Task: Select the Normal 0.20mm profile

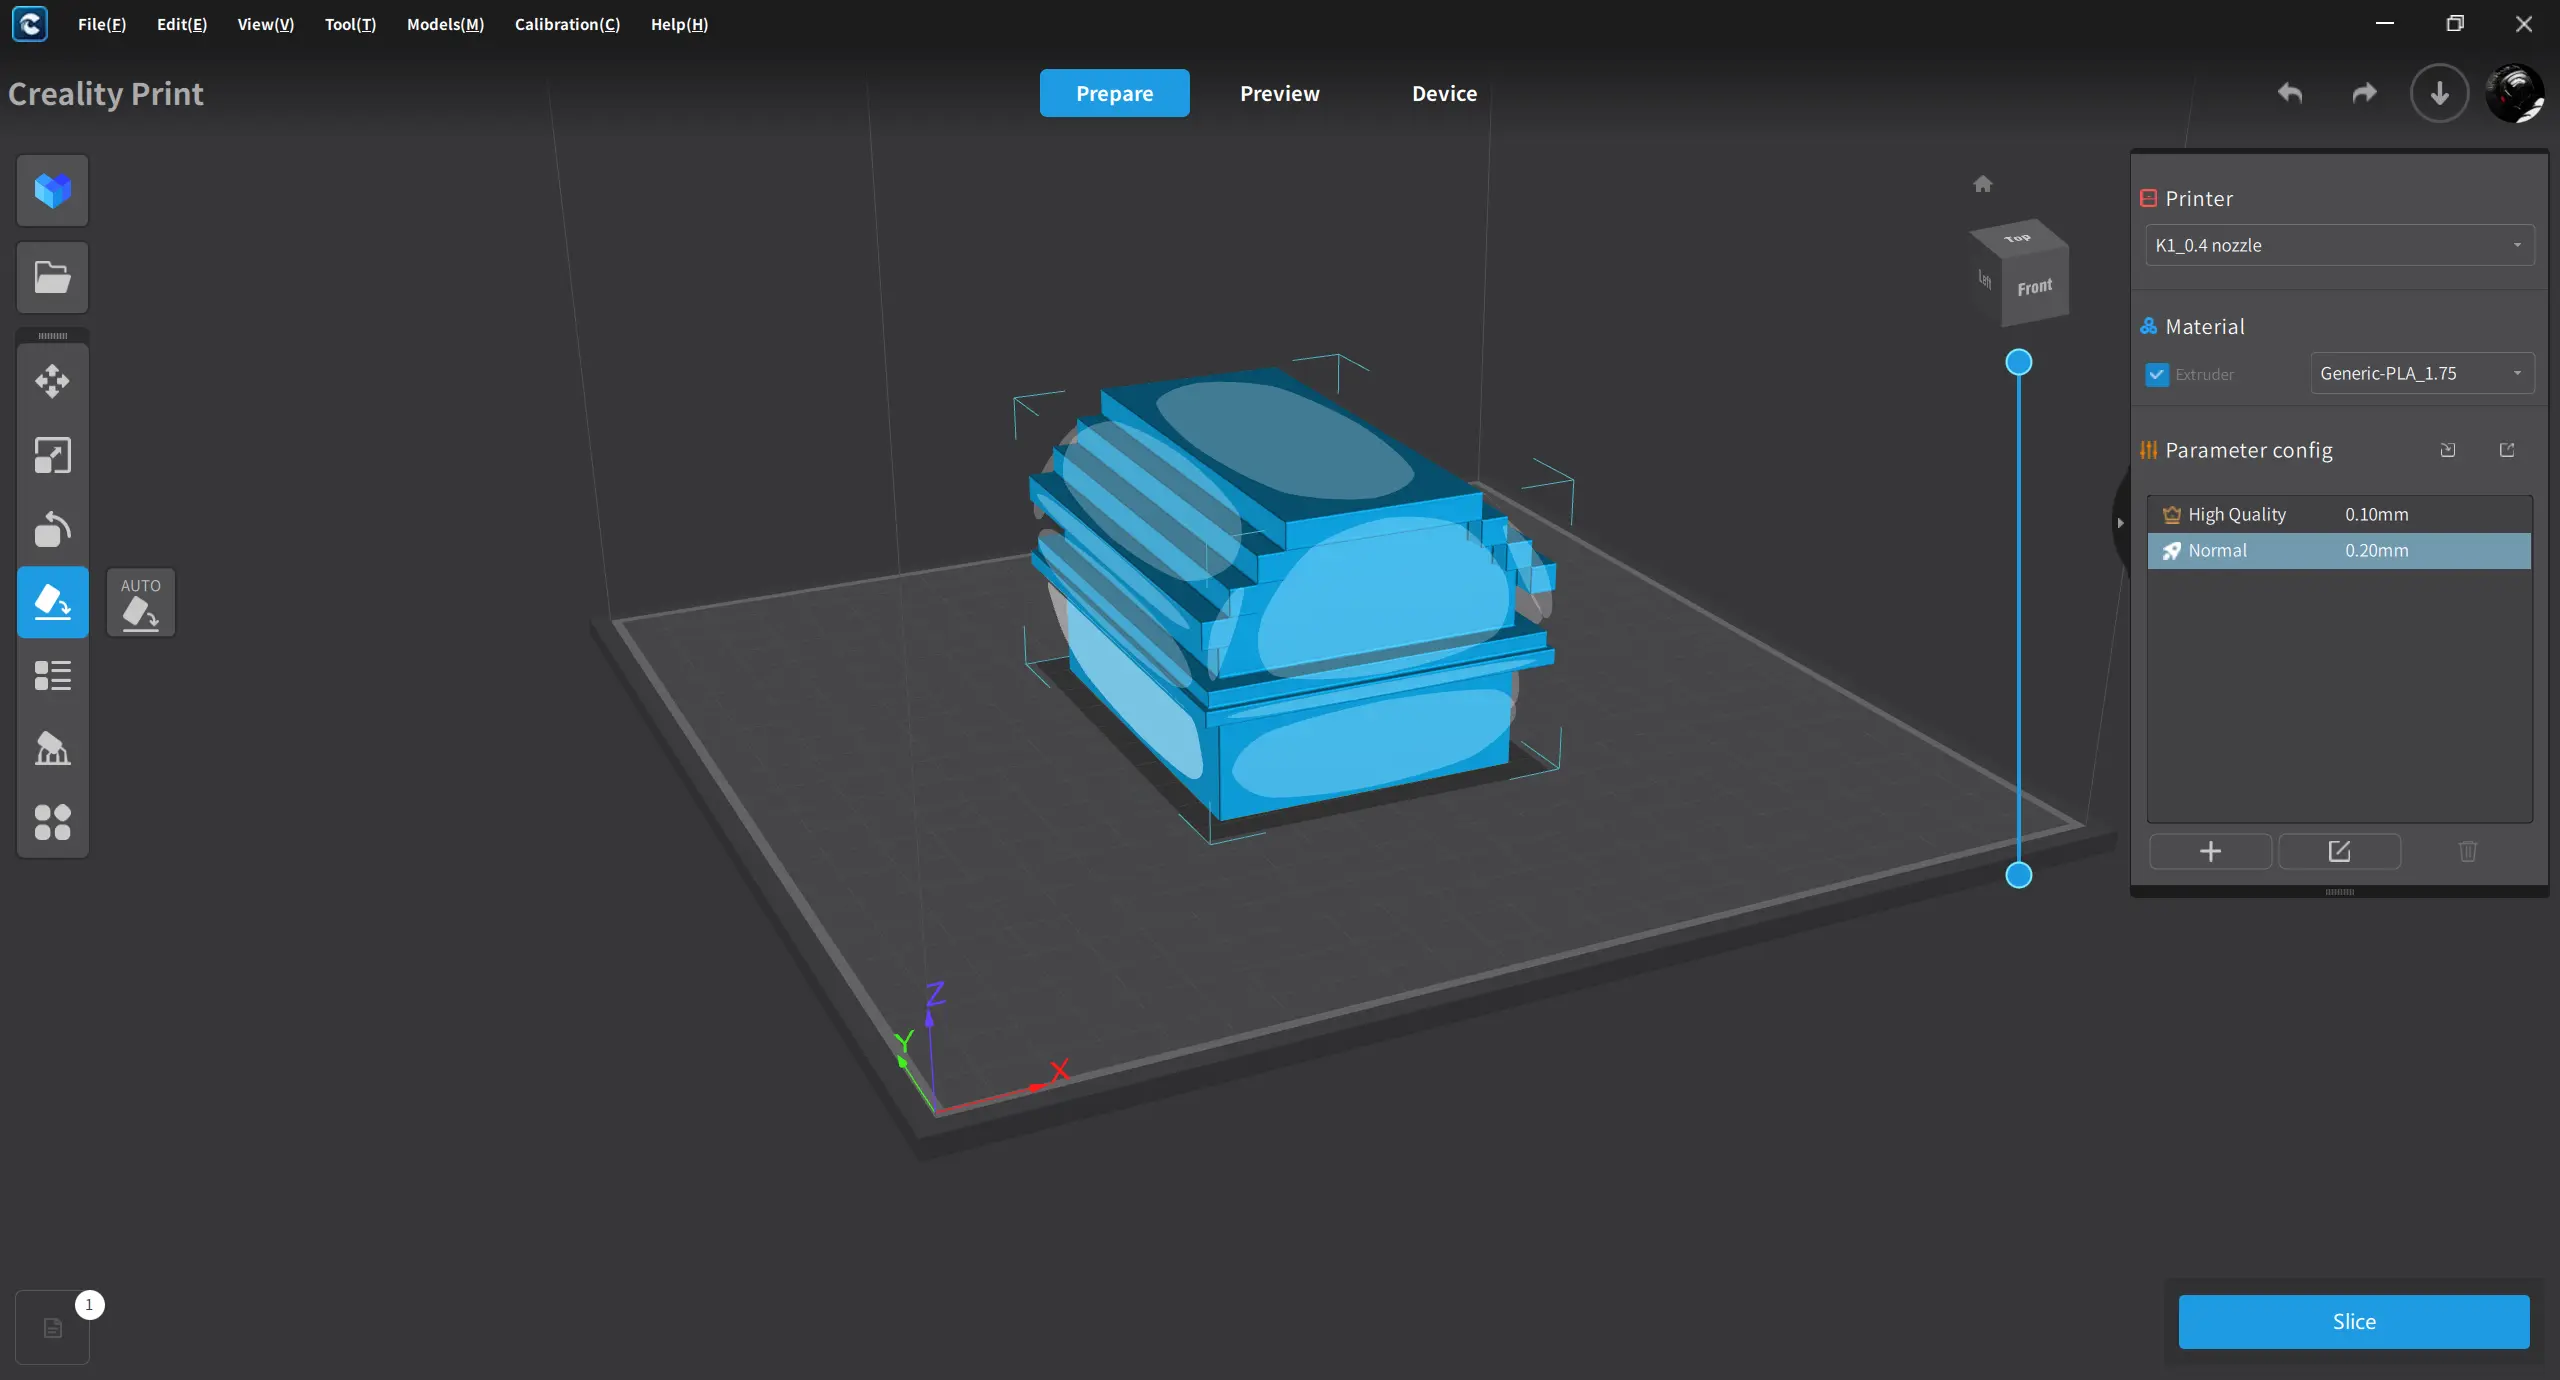Action: pyautogui.click(x=2340, y=551)
